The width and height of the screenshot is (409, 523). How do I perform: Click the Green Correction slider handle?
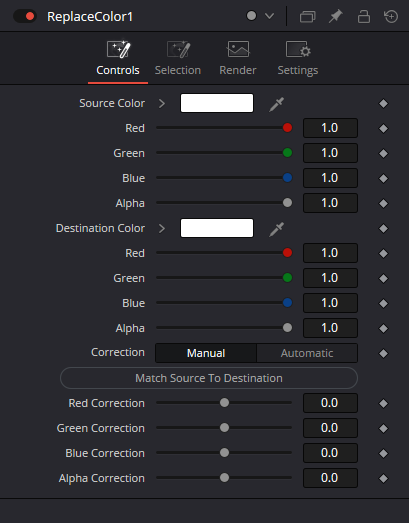[225, 428]
